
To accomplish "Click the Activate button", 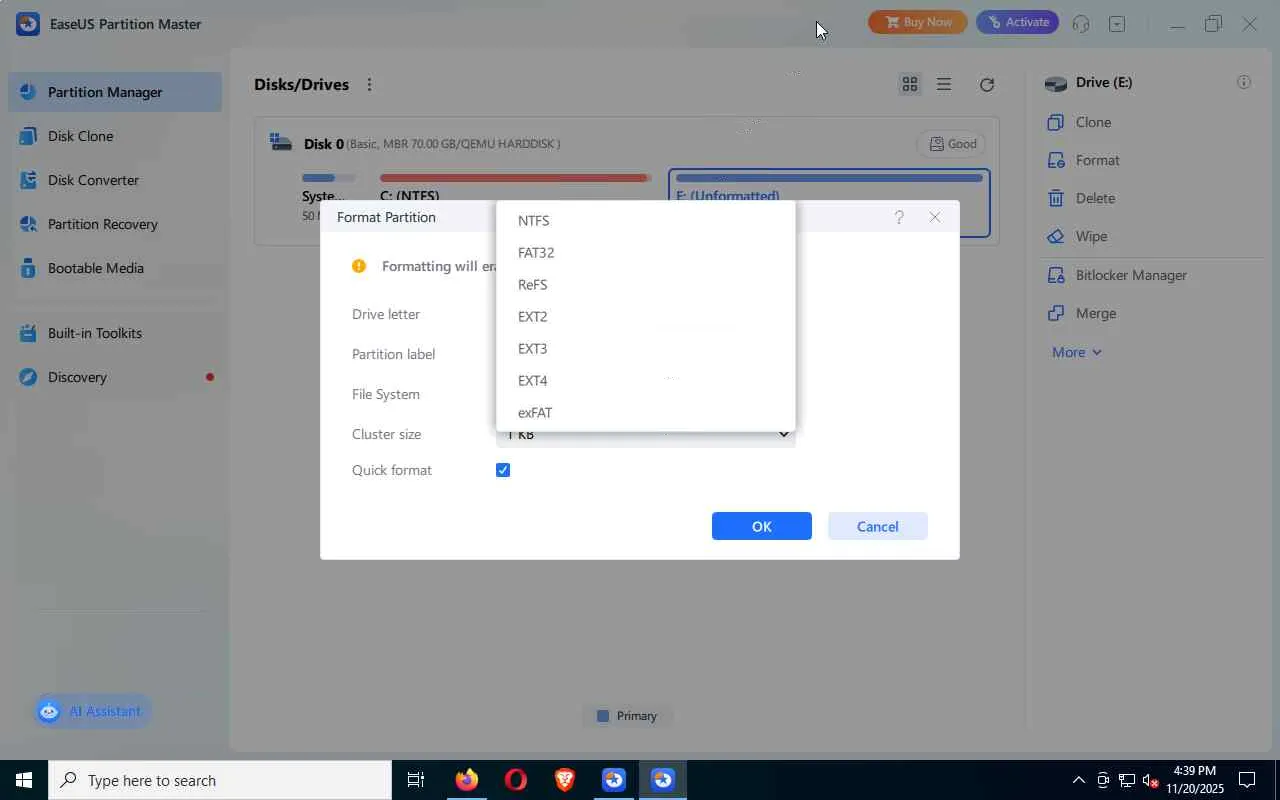I will coord(1017,22).
